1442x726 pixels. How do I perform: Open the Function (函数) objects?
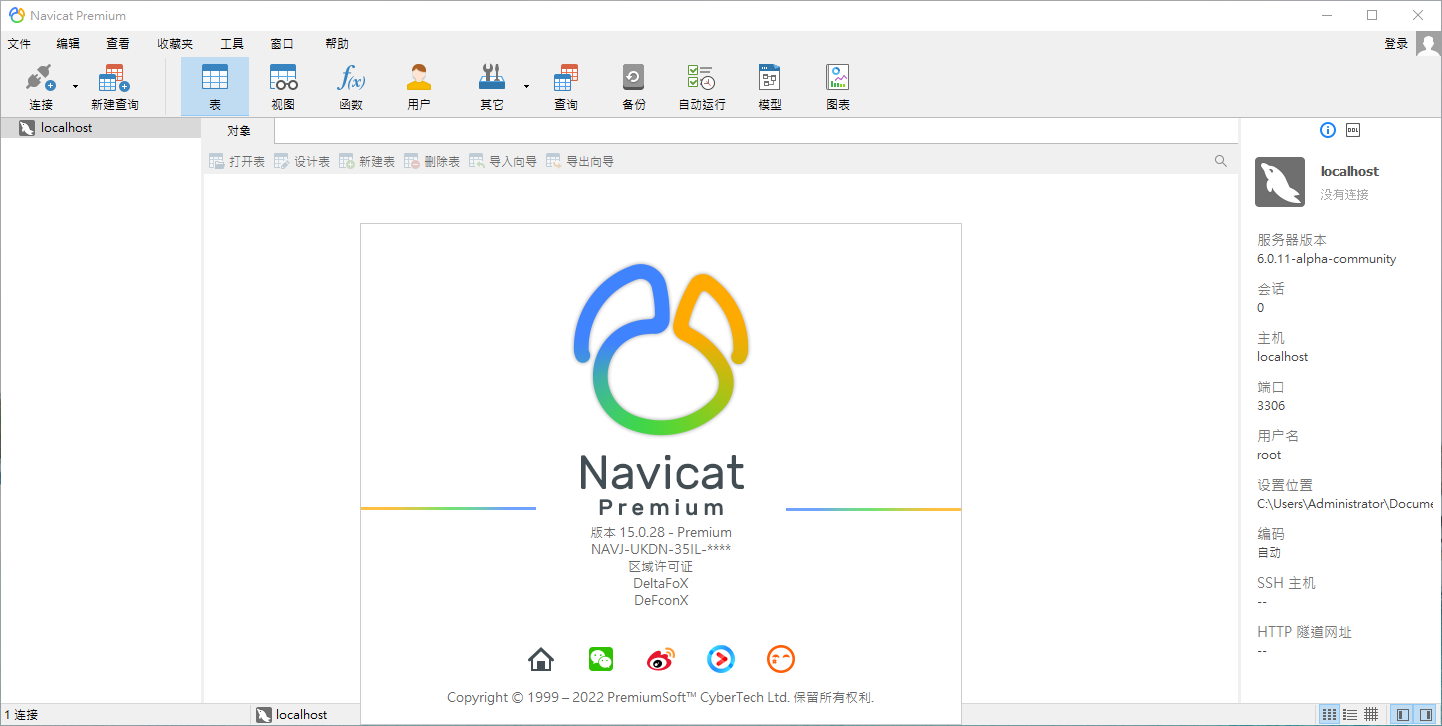[x=351, y=86]
